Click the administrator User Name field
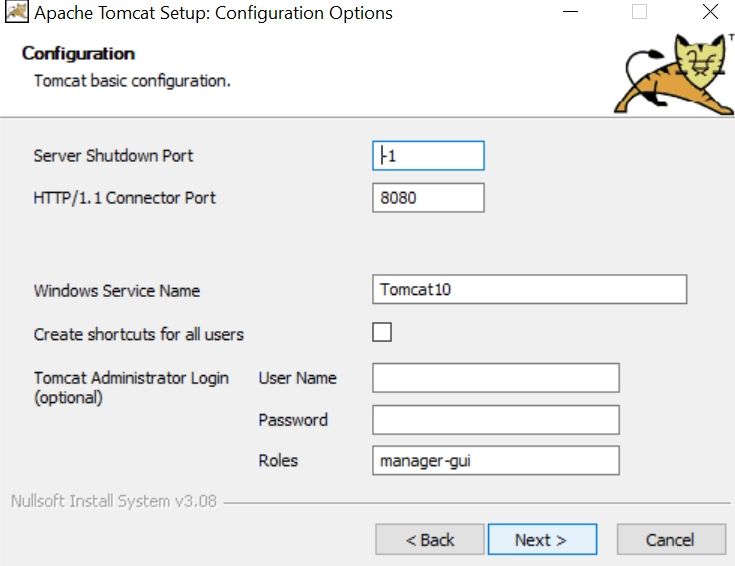The height and width of the screenshot is (566, 735). click(x=495, y=377)
